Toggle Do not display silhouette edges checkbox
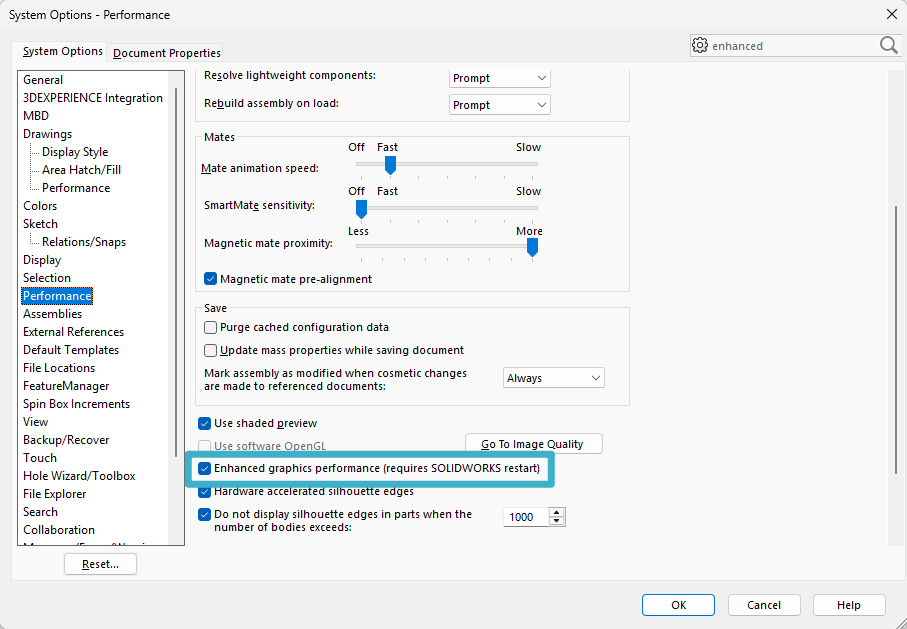This screenshot has width=907, height=629. click(204, 514)
